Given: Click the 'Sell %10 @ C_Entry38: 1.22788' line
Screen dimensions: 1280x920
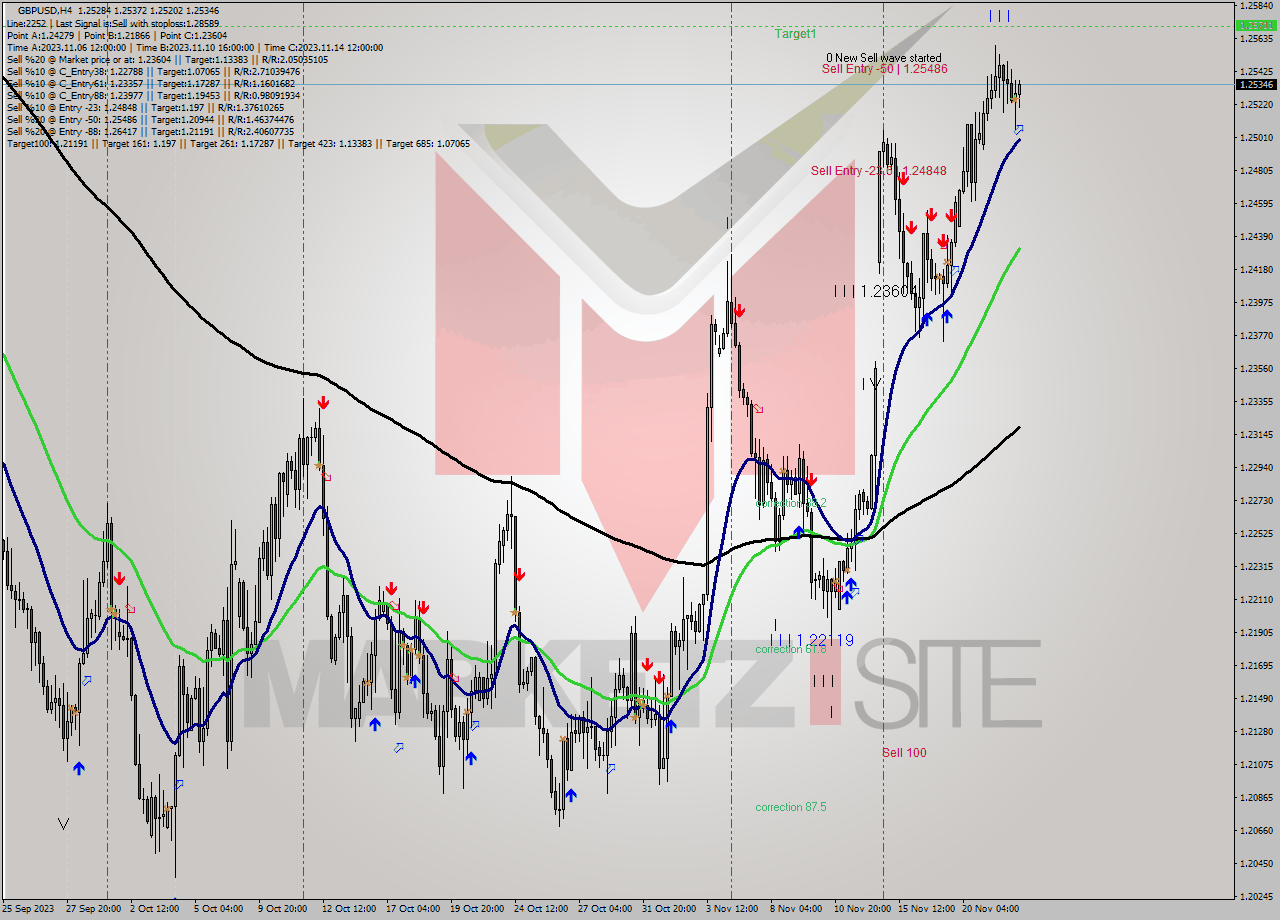Looking at the screenshot, I should point(153,71).
